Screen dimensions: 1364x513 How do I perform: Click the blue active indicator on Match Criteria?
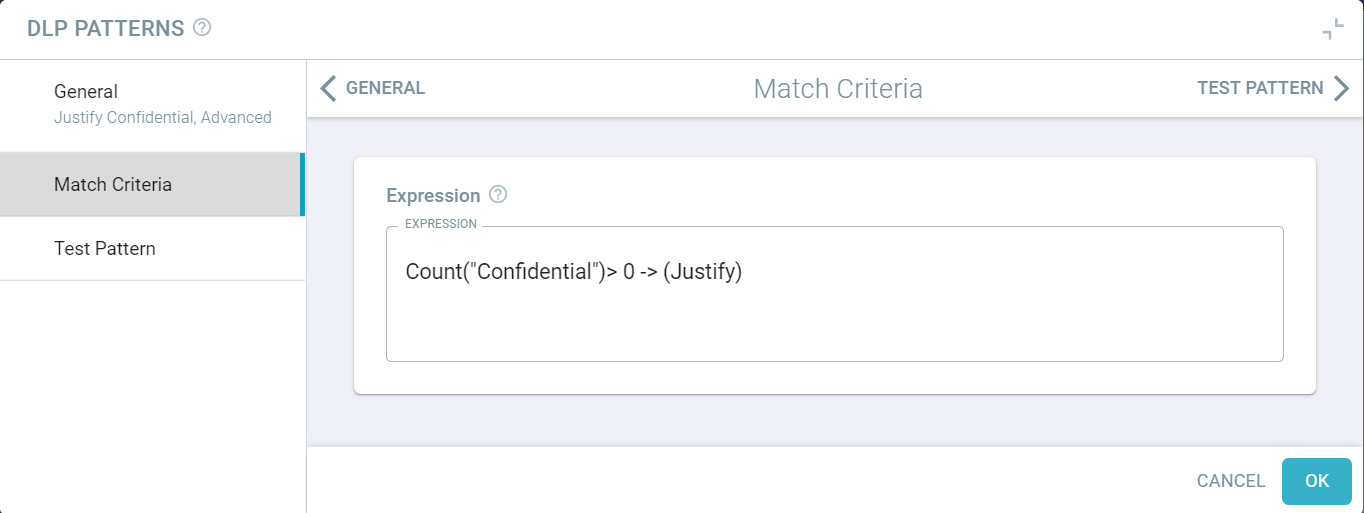(302, 184)
